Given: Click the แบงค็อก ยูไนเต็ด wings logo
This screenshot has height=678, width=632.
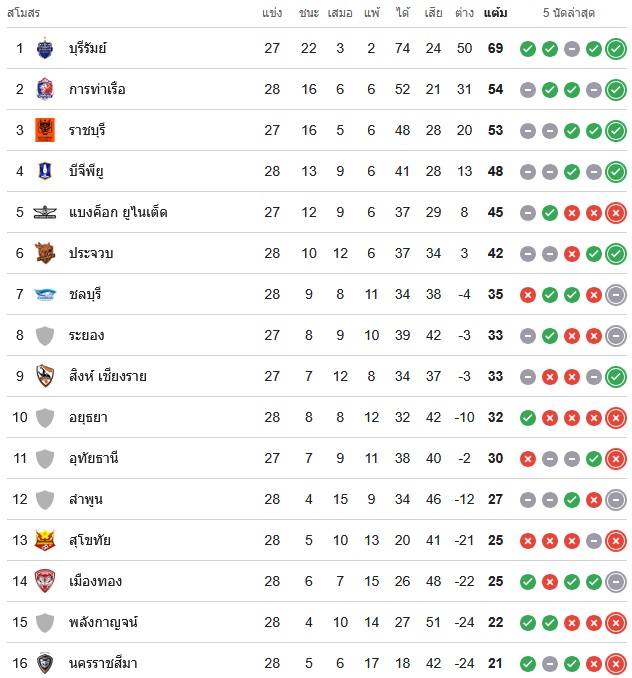Looking at the screenshot, I should tap(45, 212).
